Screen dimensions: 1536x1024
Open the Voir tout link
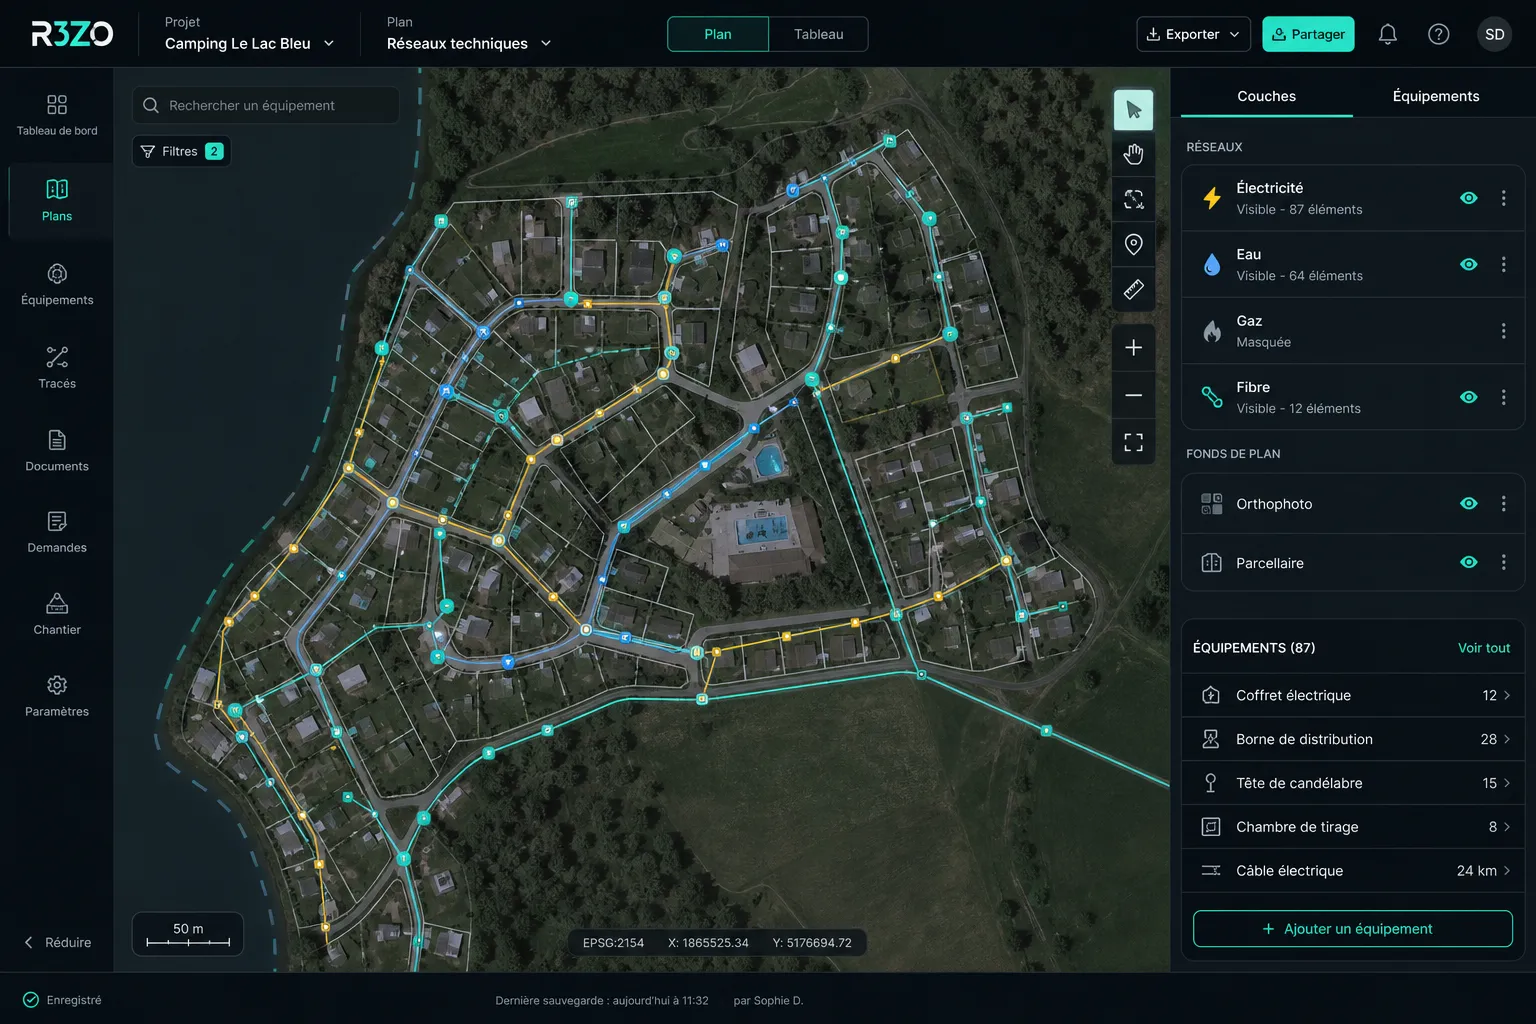pyautogui.click(x=1483, y=648)
